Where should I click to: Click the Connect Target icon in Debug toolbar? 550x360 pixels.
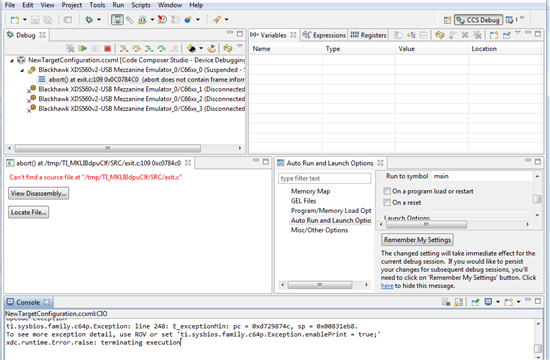70,48
